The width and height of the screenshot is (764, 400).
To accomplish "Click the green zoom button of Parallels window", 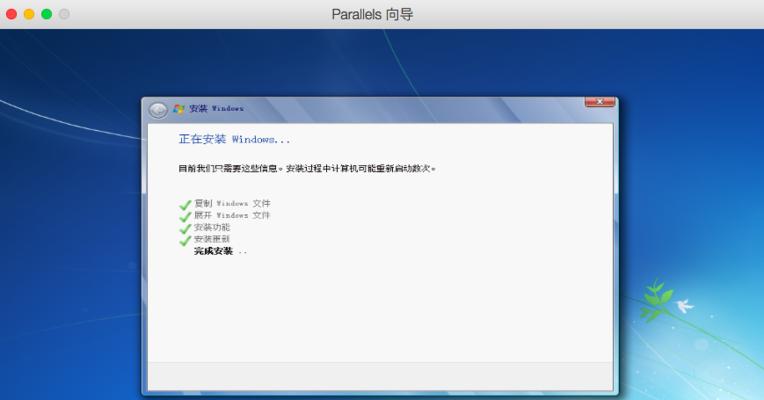I will point(47,14).
